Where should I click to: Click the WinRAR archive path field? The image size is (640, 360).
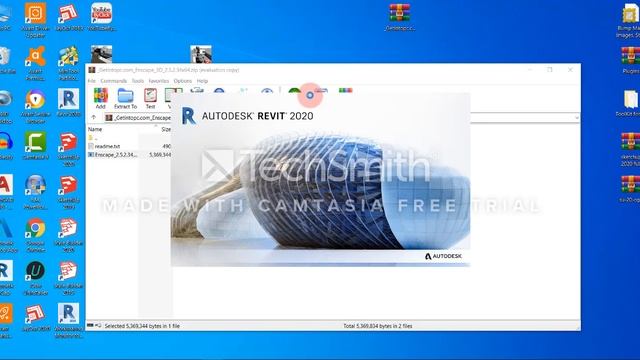click(x=341, y=118)
